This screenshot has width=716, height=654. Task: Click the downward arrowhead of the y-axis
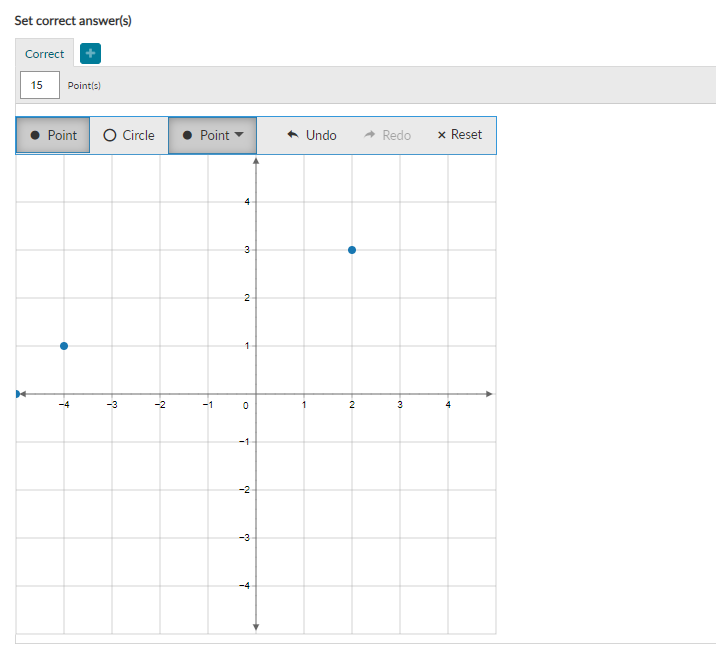pos(256,627)
